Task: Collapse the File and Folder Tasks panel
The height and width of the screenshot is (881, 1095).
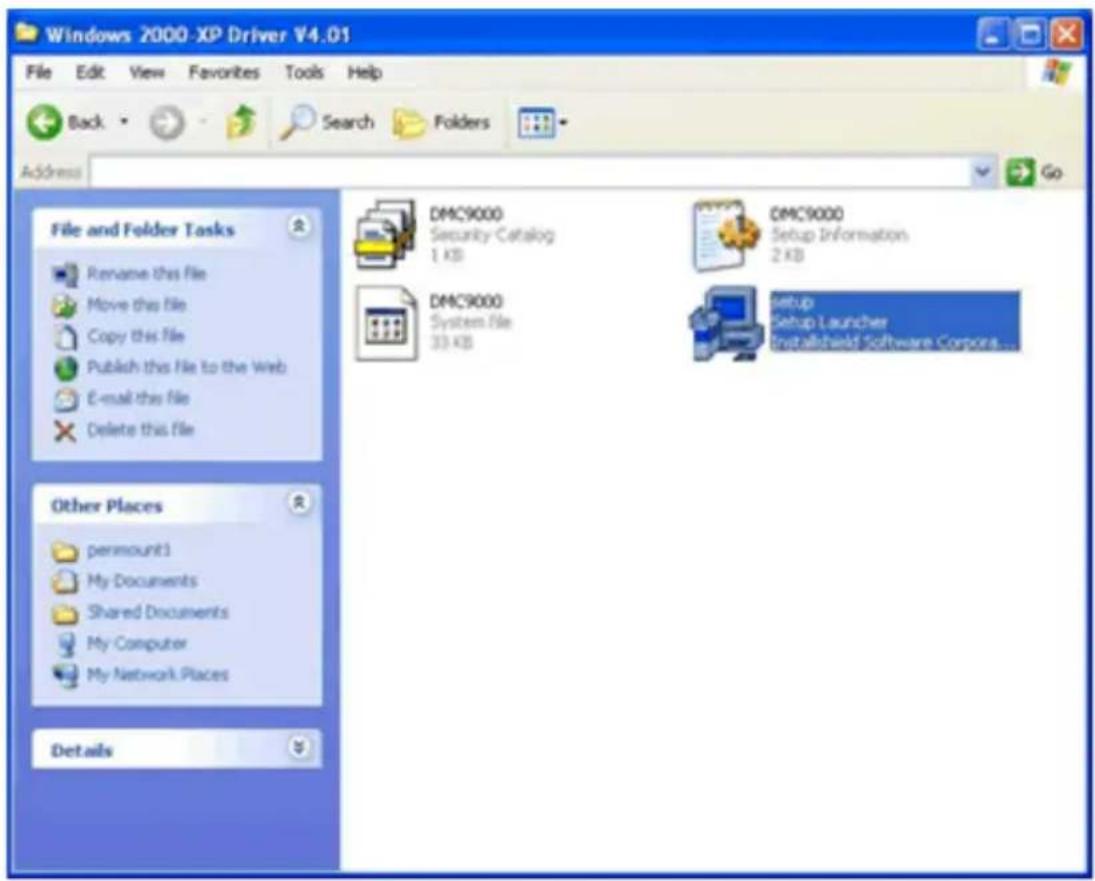Action: point(299,226)
